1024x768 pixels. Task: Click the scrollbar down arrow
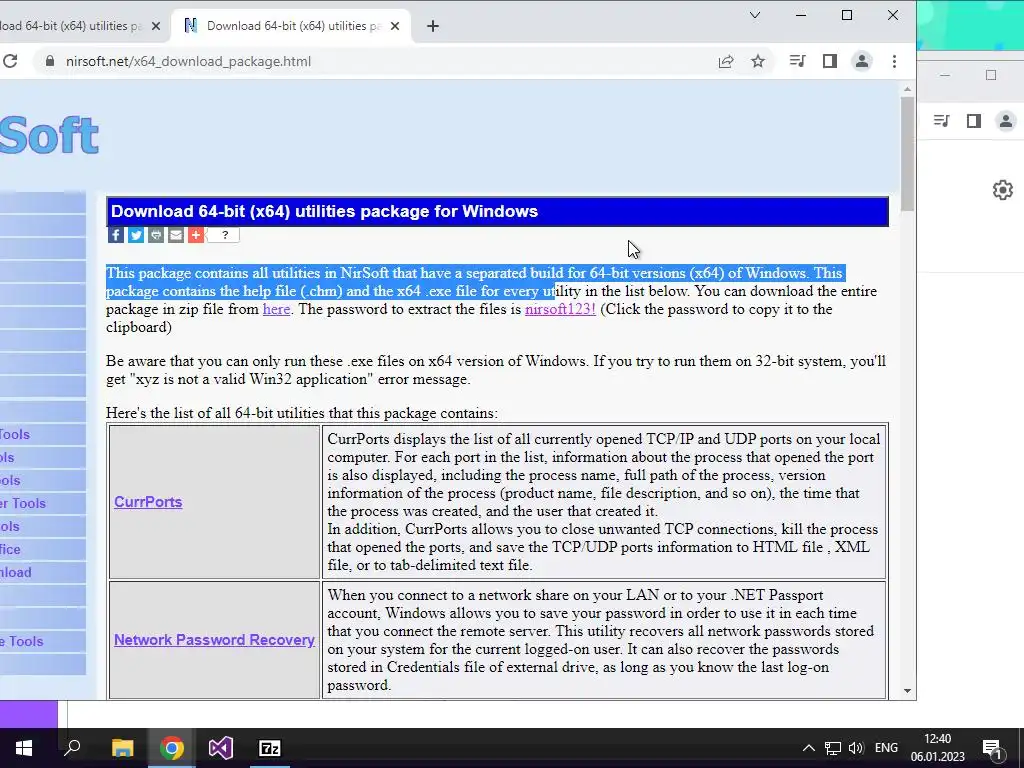(907, 690)
